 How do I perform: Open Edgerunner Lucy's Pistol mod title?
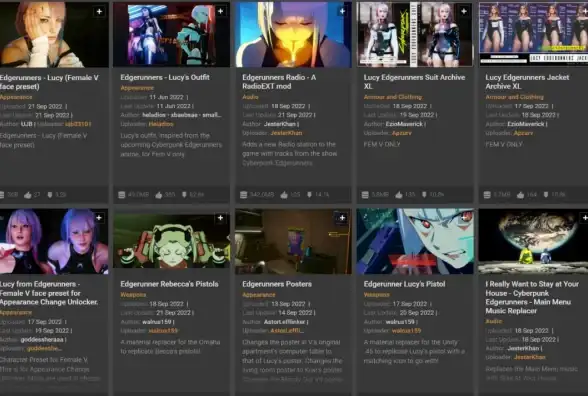coord(404,284)
